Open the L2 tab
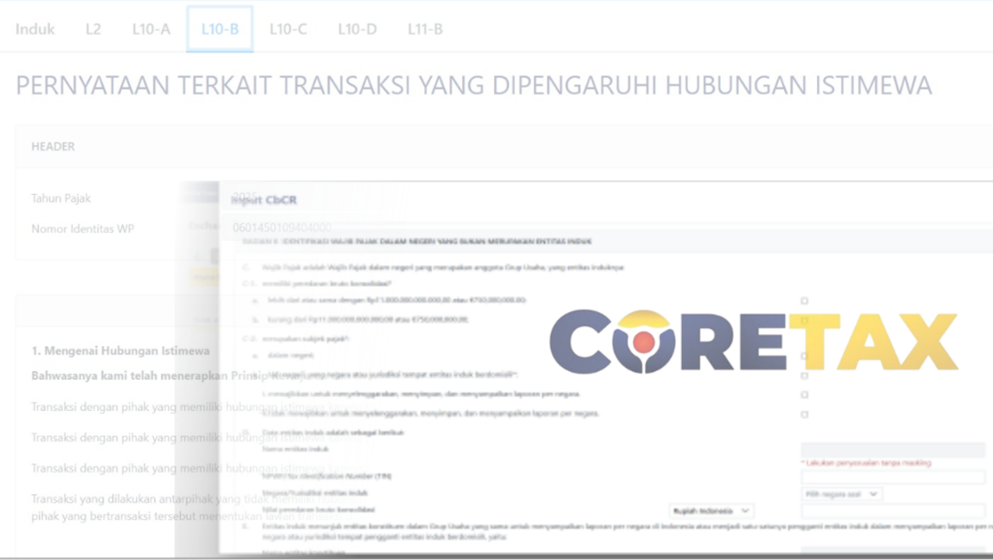The image size is (993, 559). [x=93, y=29]
